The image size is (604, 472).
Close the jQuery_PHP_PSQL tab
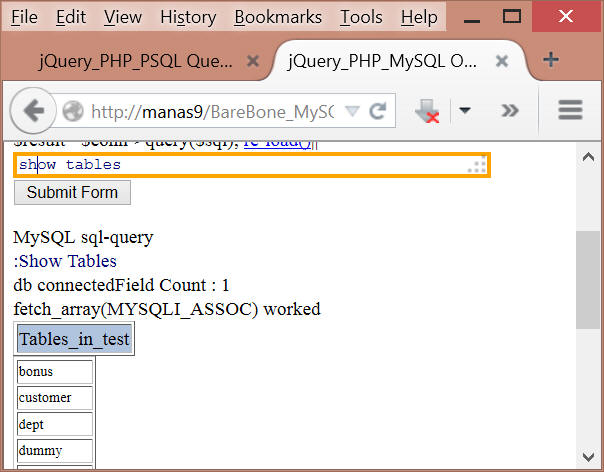(x=254, y=61)
